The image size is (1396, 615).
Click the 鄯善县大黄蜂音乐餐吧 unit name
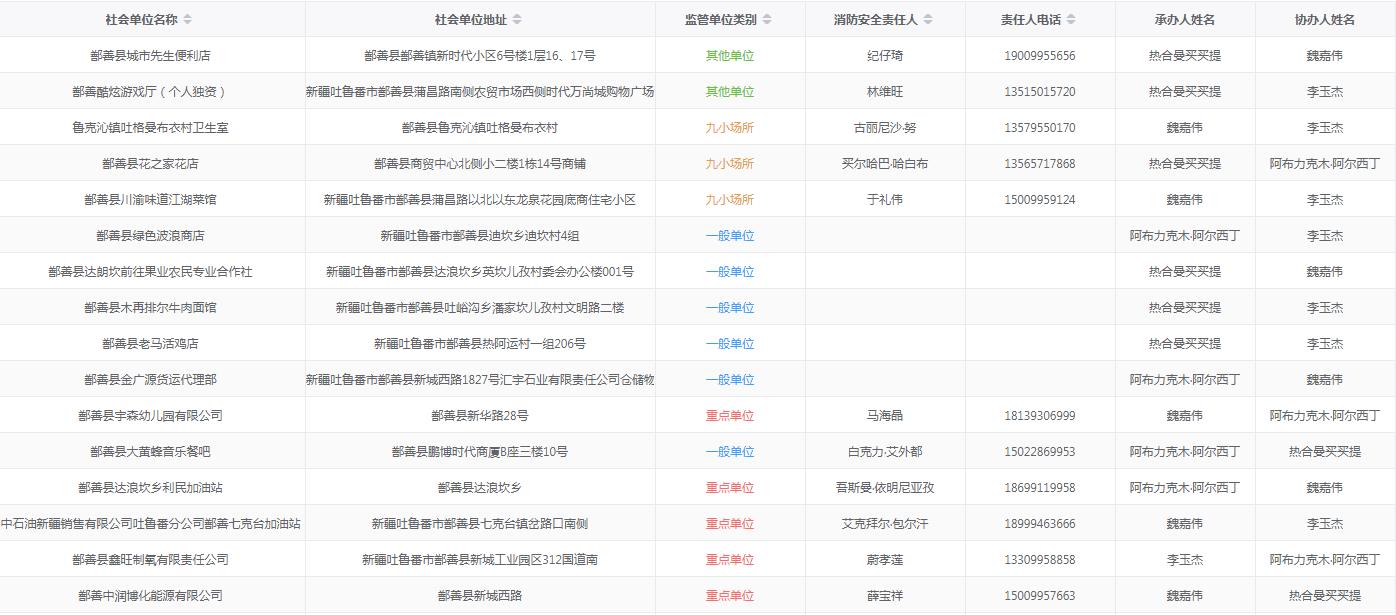150,452
